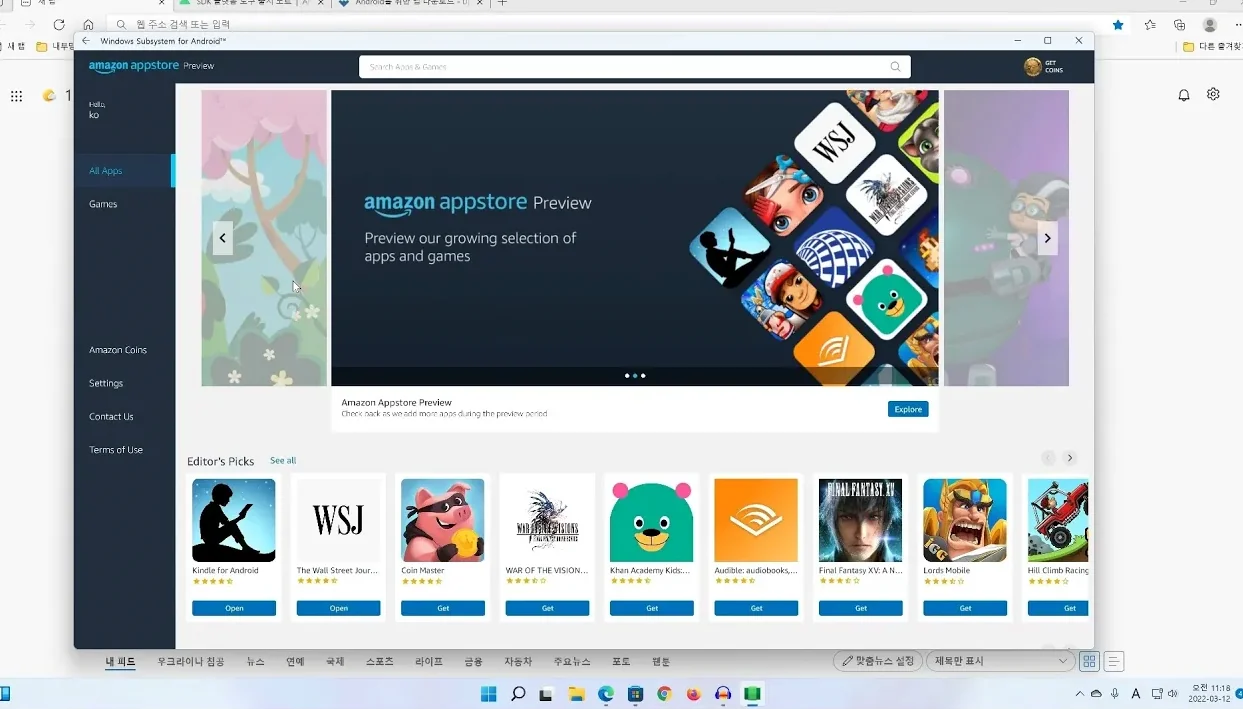Select the Hill Climb Racing icon
Viewport: 1243px width, 709px height.
point(1058,520)
